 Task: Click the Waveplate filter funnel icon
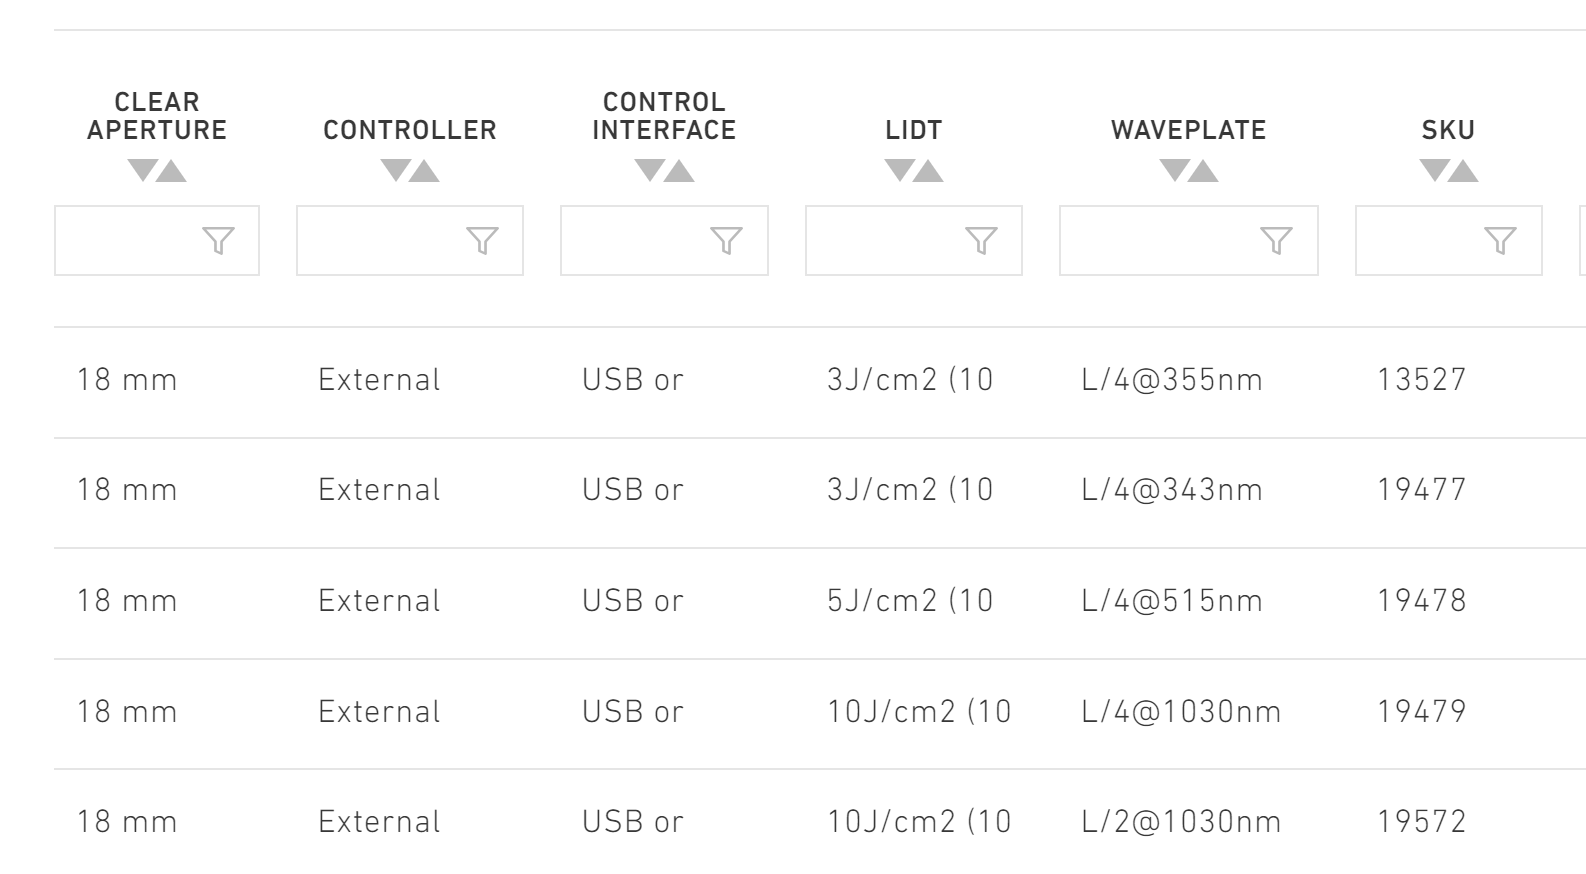click(x=1276, y=241)
